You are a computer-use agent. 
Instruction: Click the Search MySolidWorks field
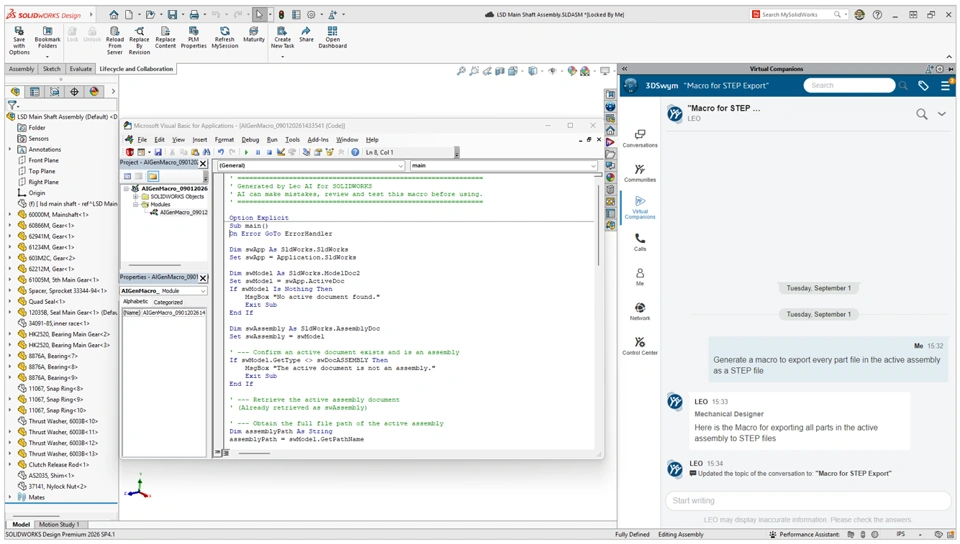pyautogui.click(x=797, y=14)
